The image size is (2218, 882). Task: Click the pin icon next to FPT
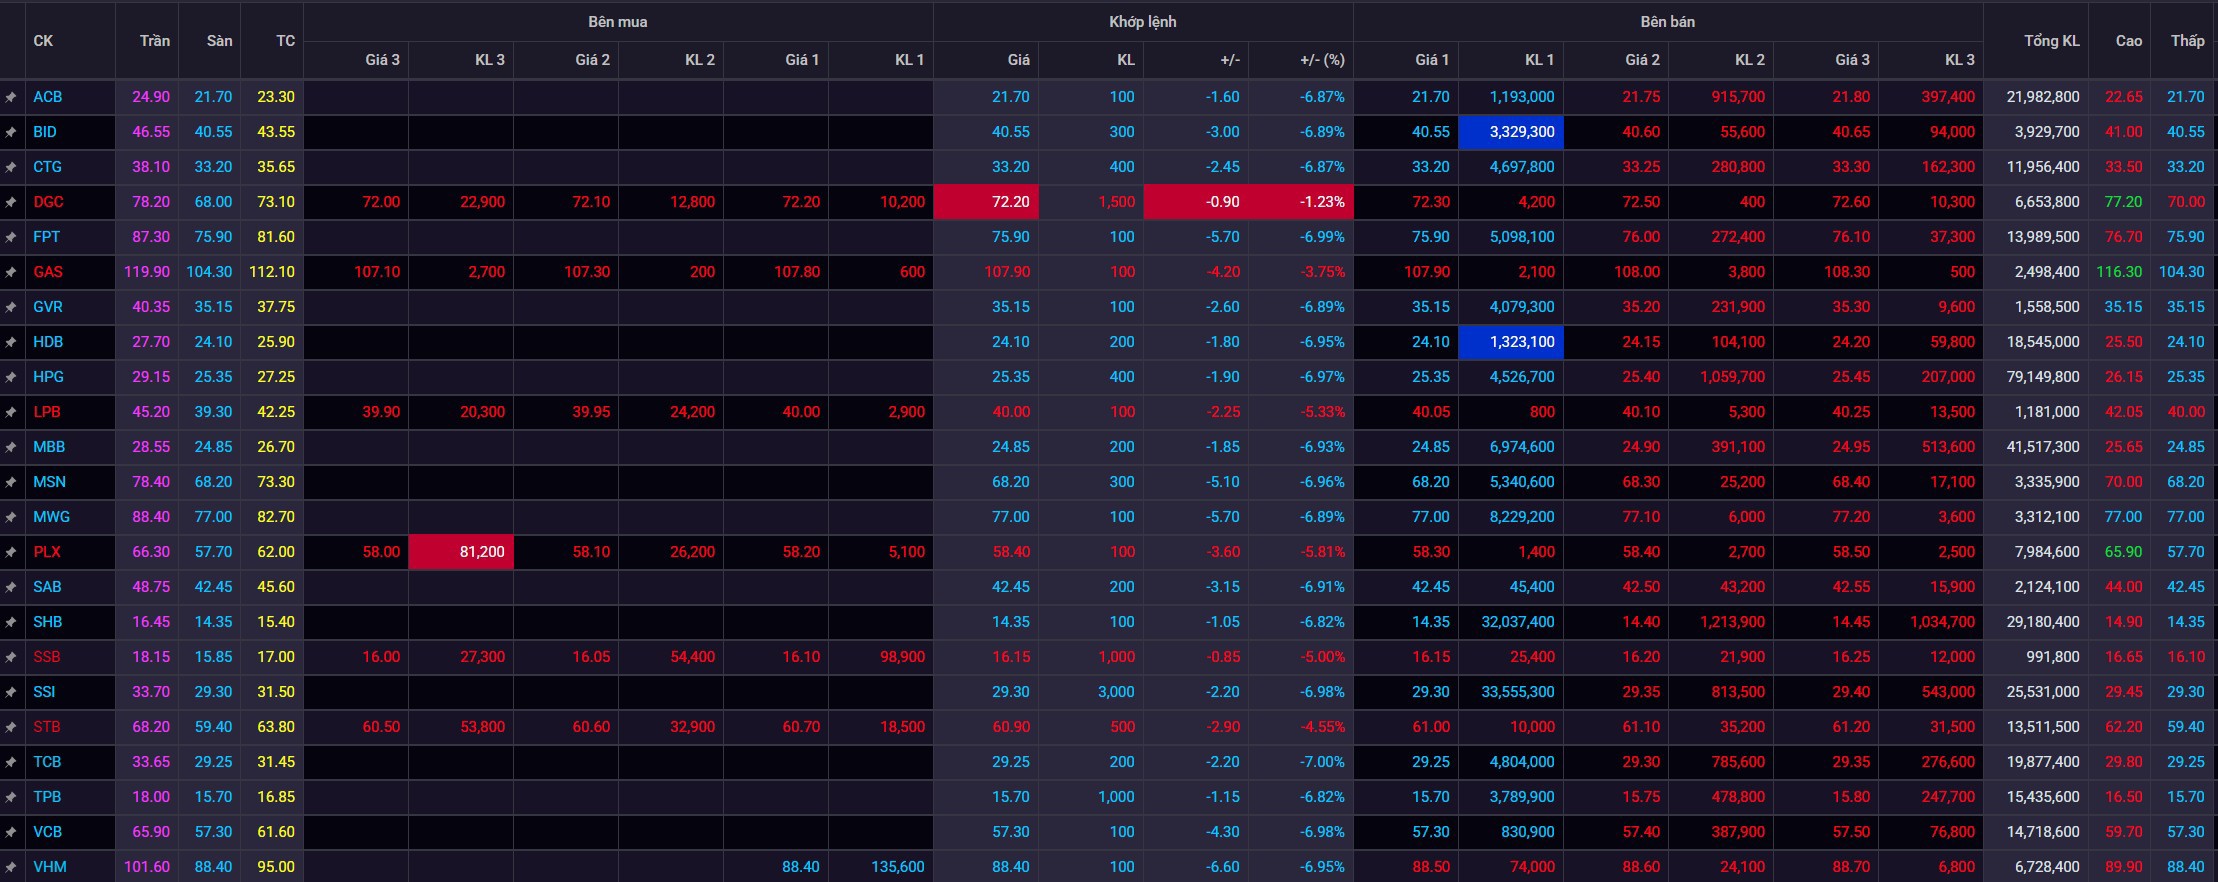11,237
